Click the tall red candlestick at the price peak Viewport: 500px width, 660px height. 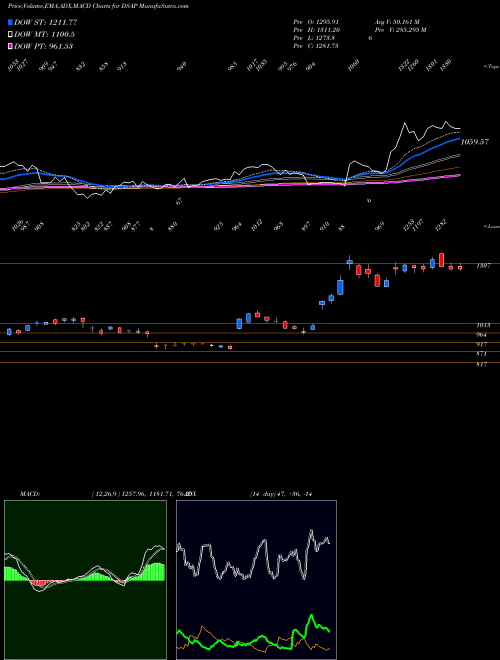pos(441,260)
